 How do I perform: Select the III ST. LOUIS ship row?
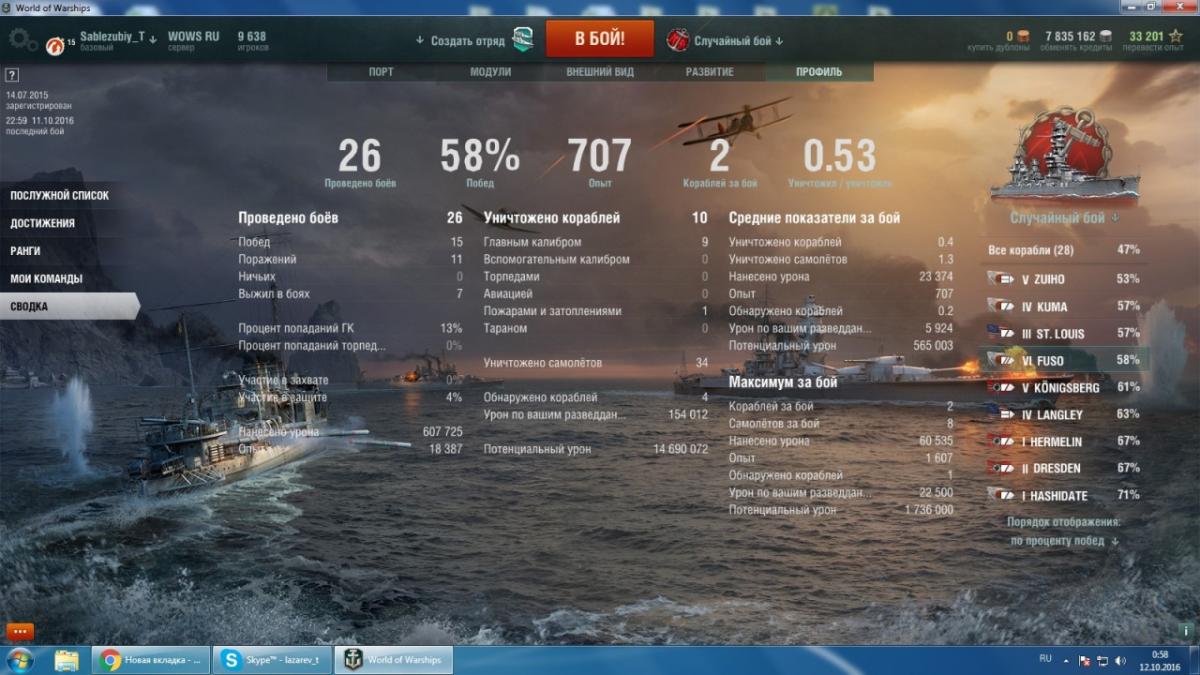coord(1064,333)
